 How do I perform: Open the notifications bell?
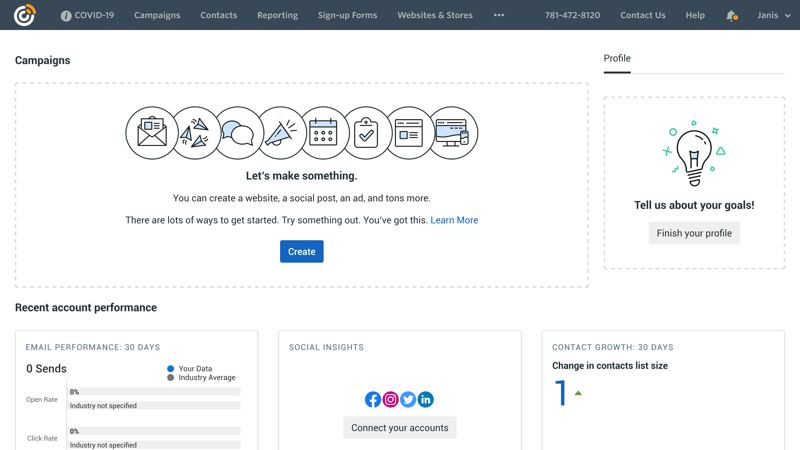tap(731, 15)
